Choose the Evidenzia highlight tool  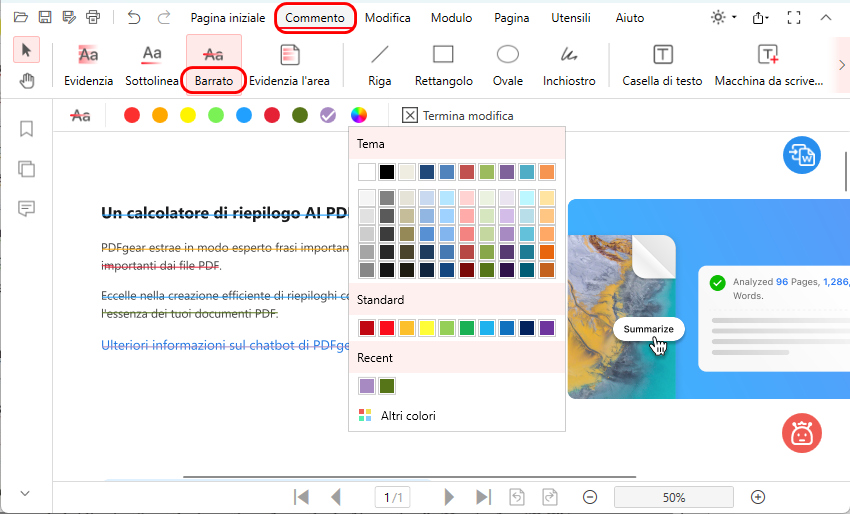point(88,66)
